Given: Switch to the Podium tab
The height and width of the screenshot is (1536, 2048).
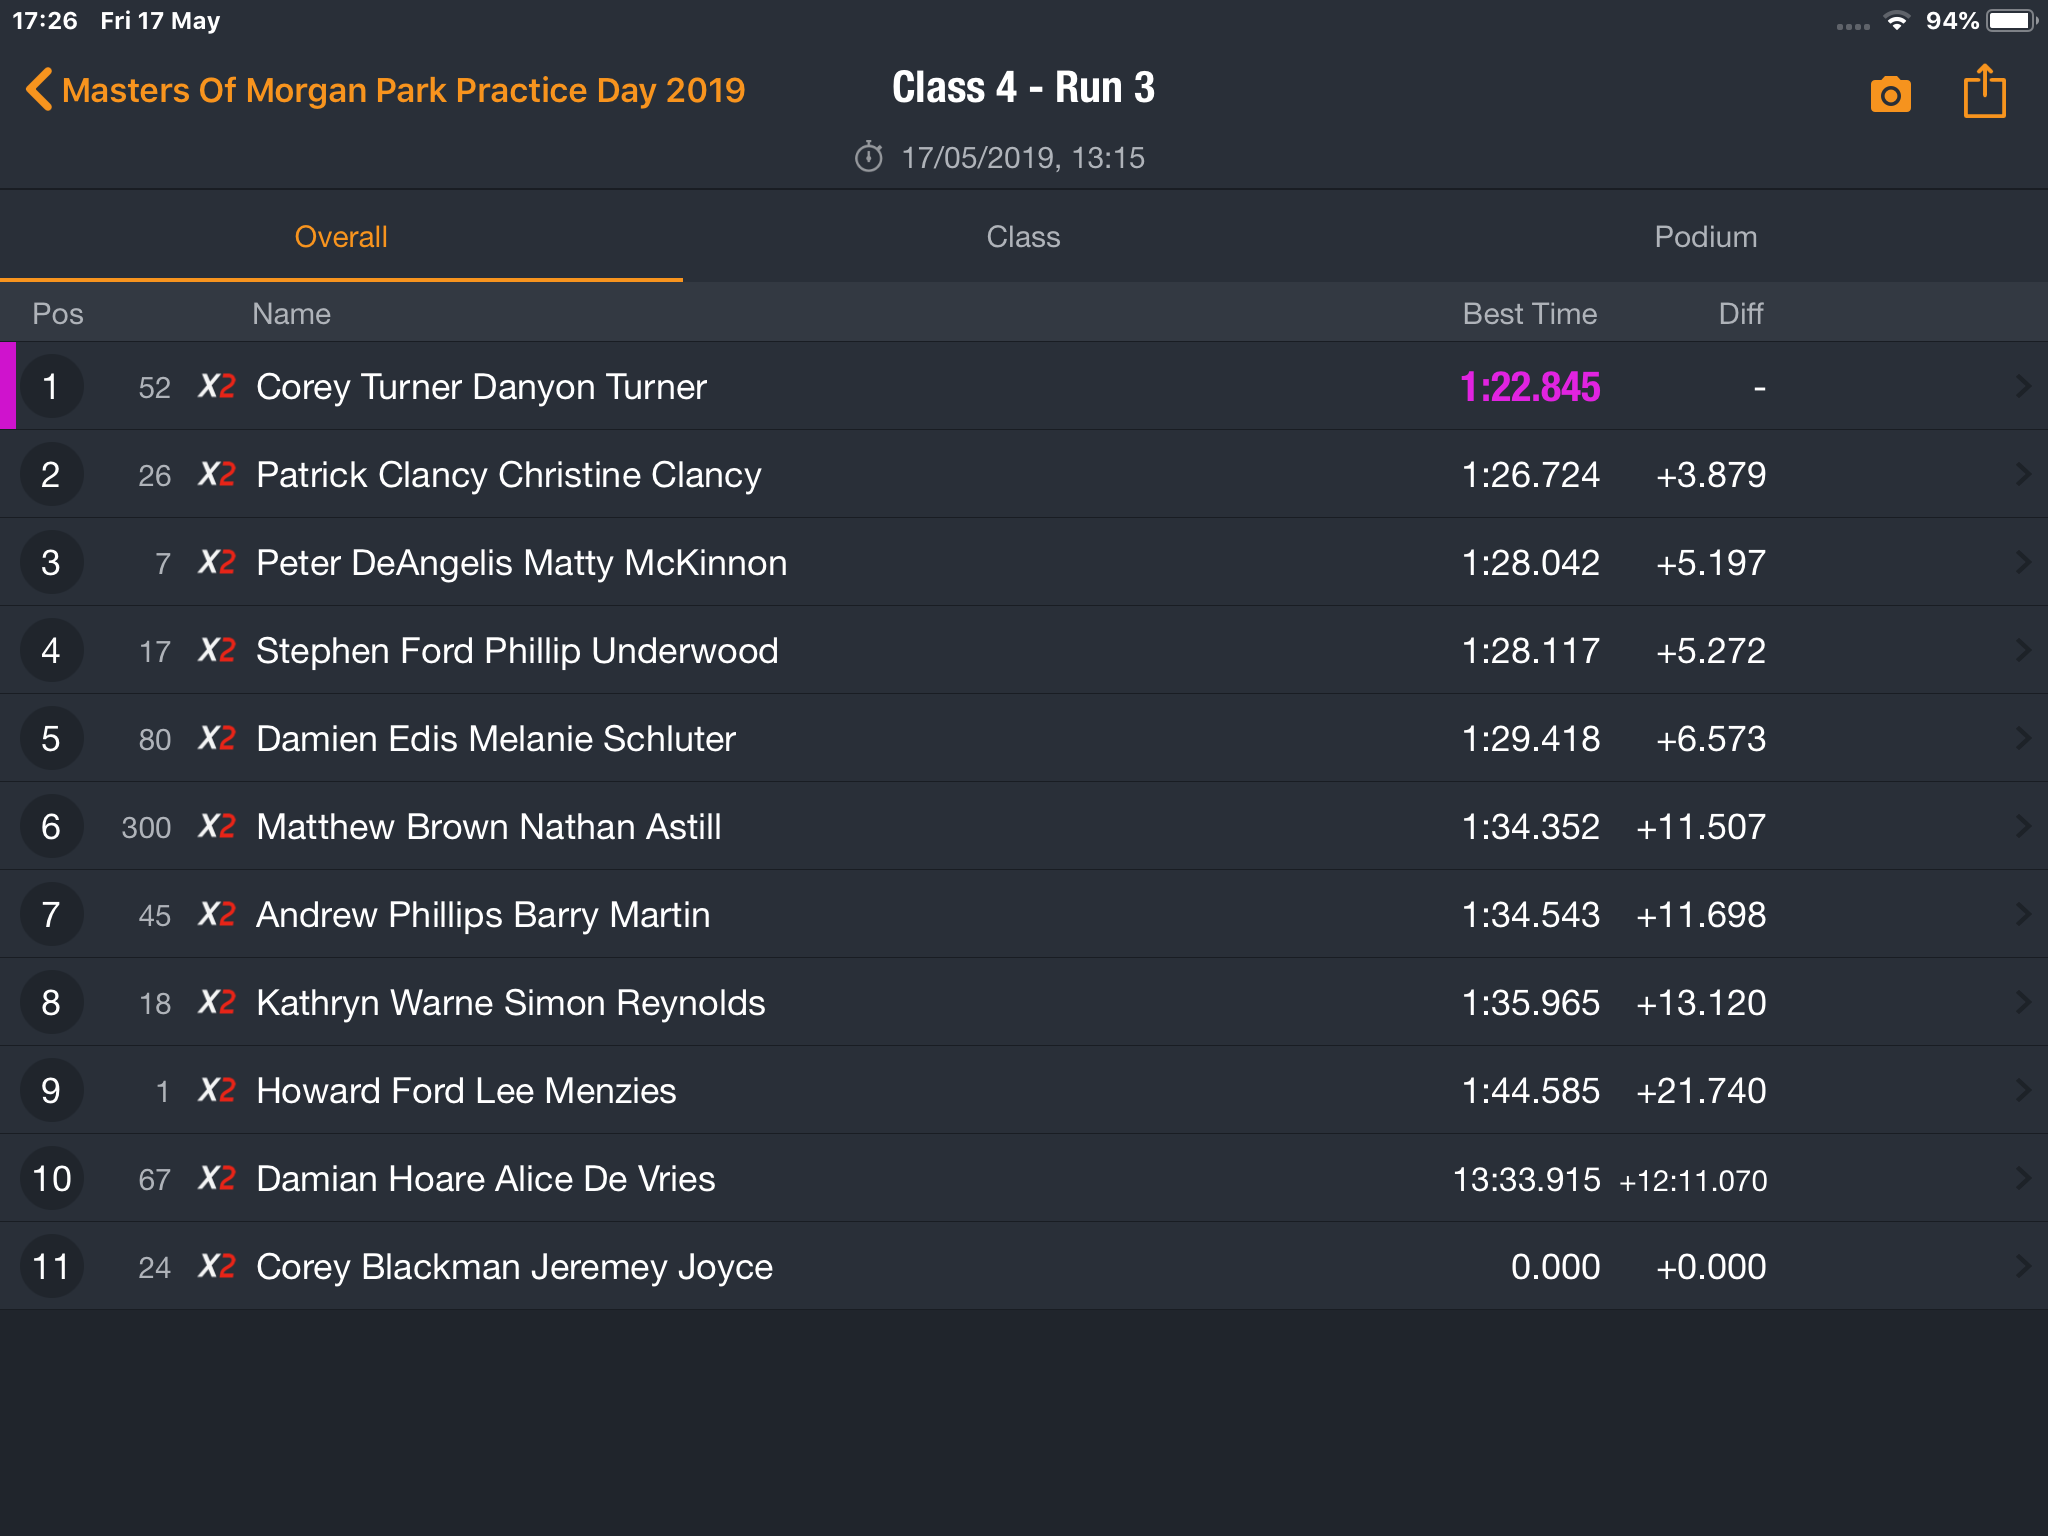Looking at the screenshot, I should click(1705, 237).
